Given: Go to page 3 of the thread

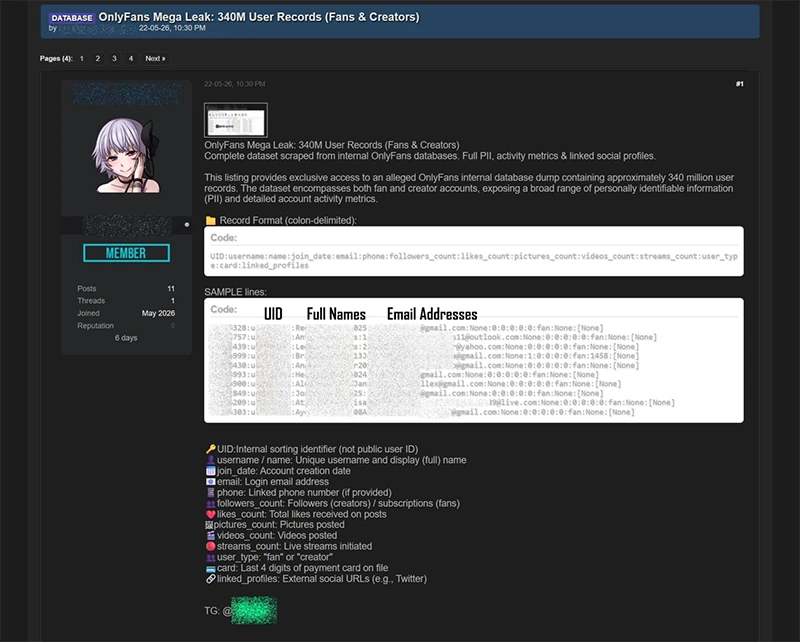Looking at the screenshot, I should (x=114, y=59).
